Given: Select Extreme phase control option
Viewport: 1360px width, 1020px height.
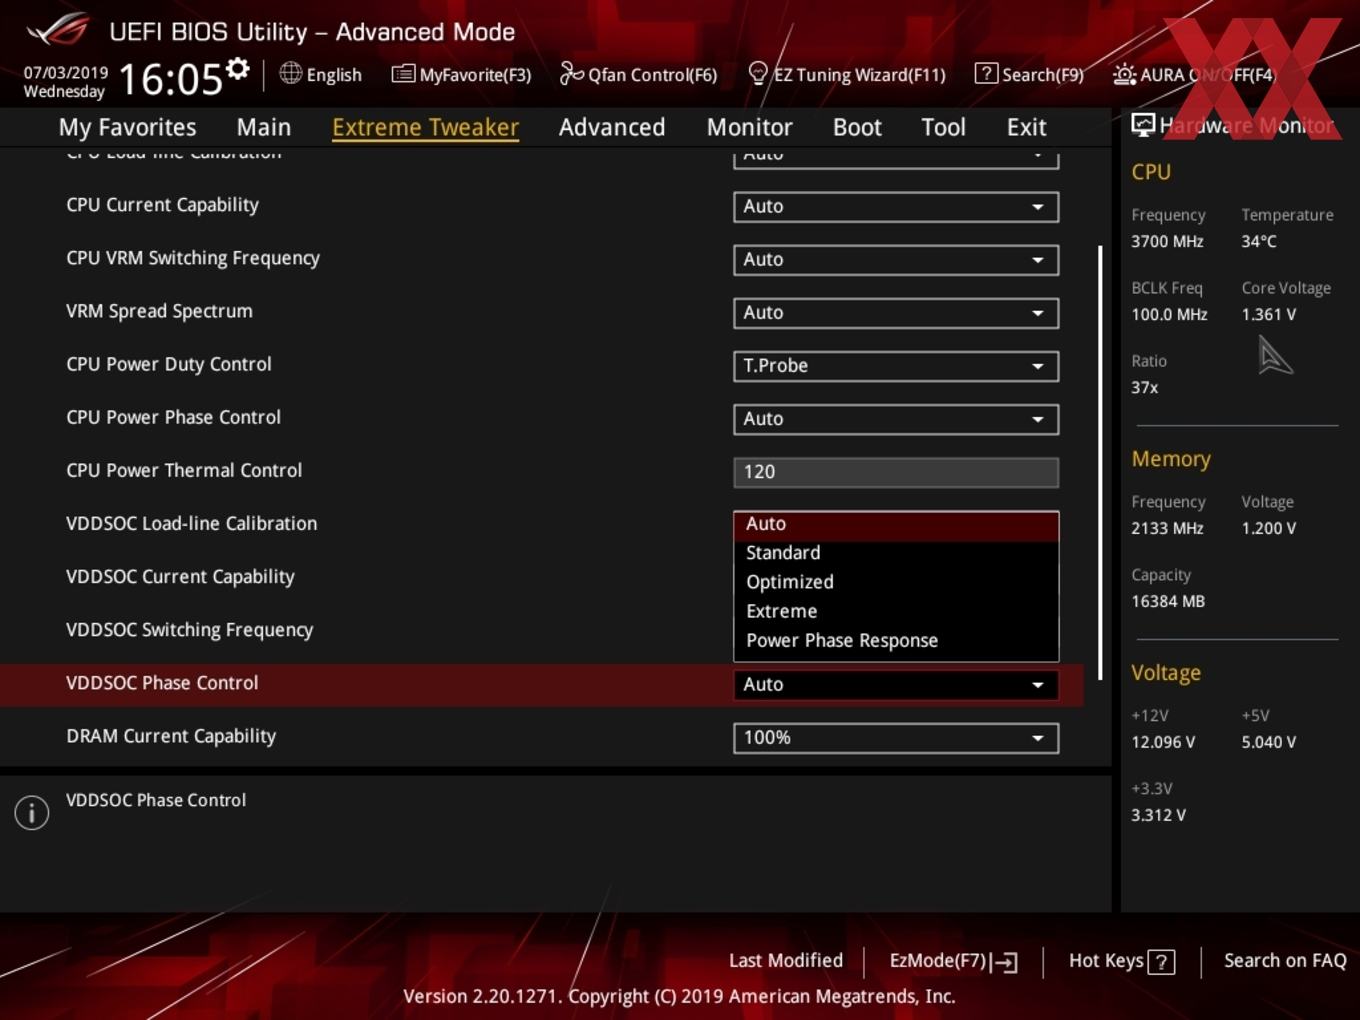Looking at the screenshot, I should click(896, 611).
